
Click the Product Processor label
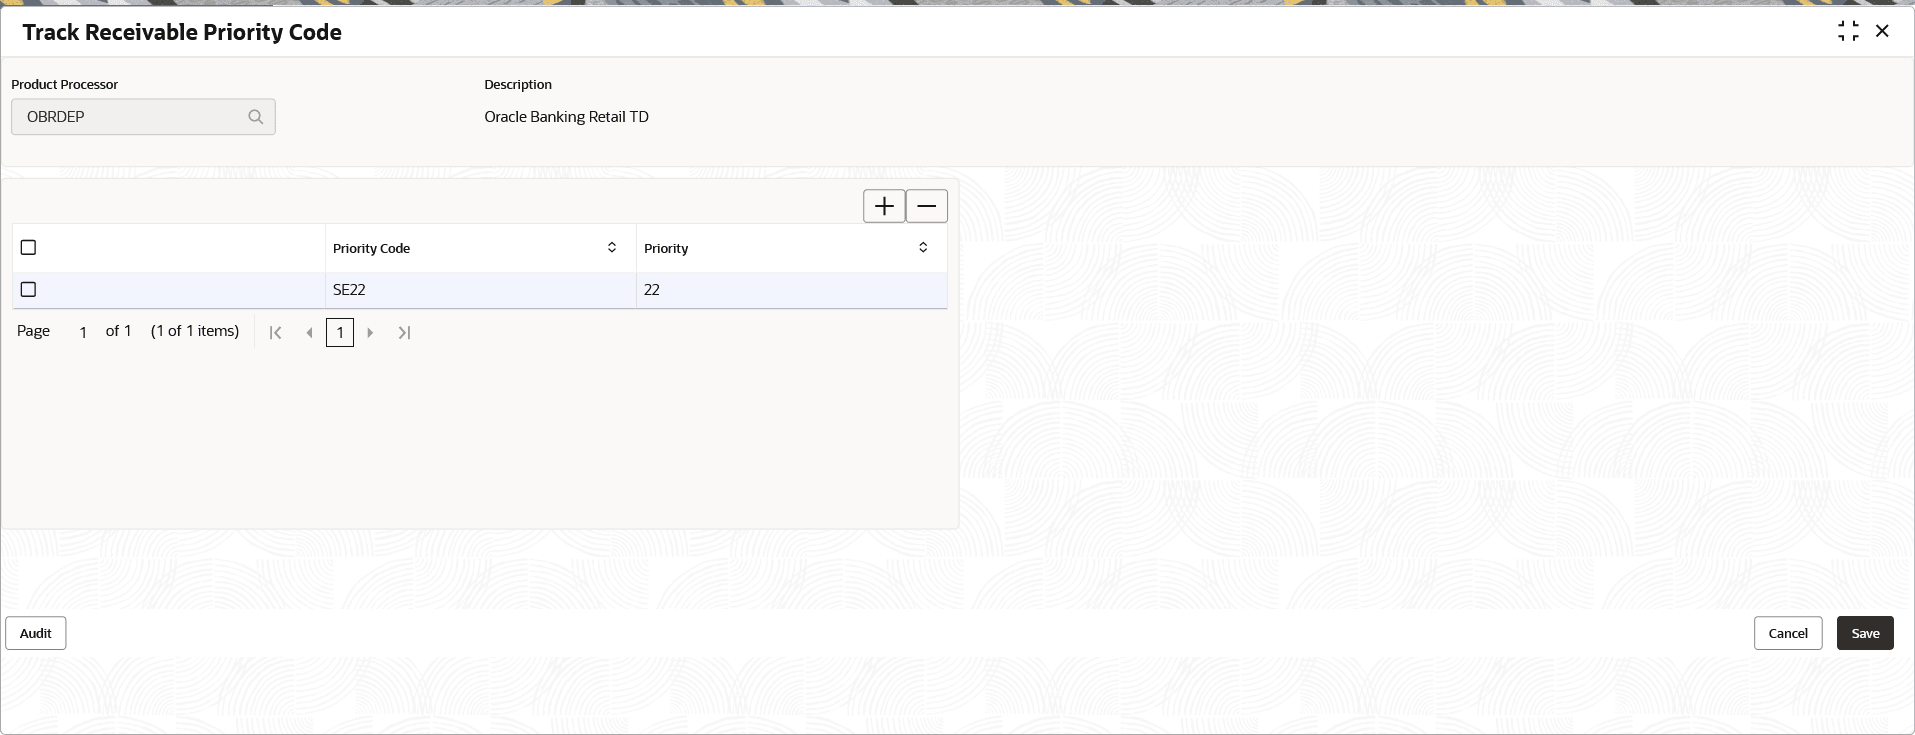65,85
